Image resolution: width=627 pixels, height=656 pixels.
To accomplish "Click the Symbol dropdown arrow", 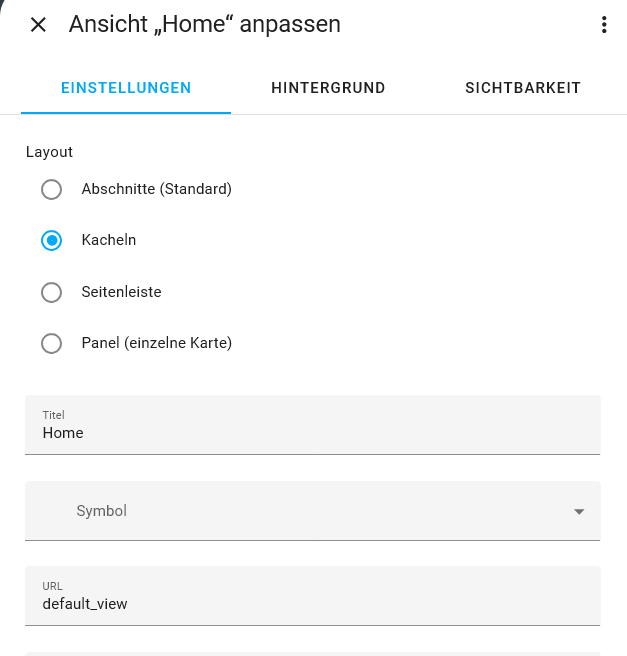I will point(578,512).
